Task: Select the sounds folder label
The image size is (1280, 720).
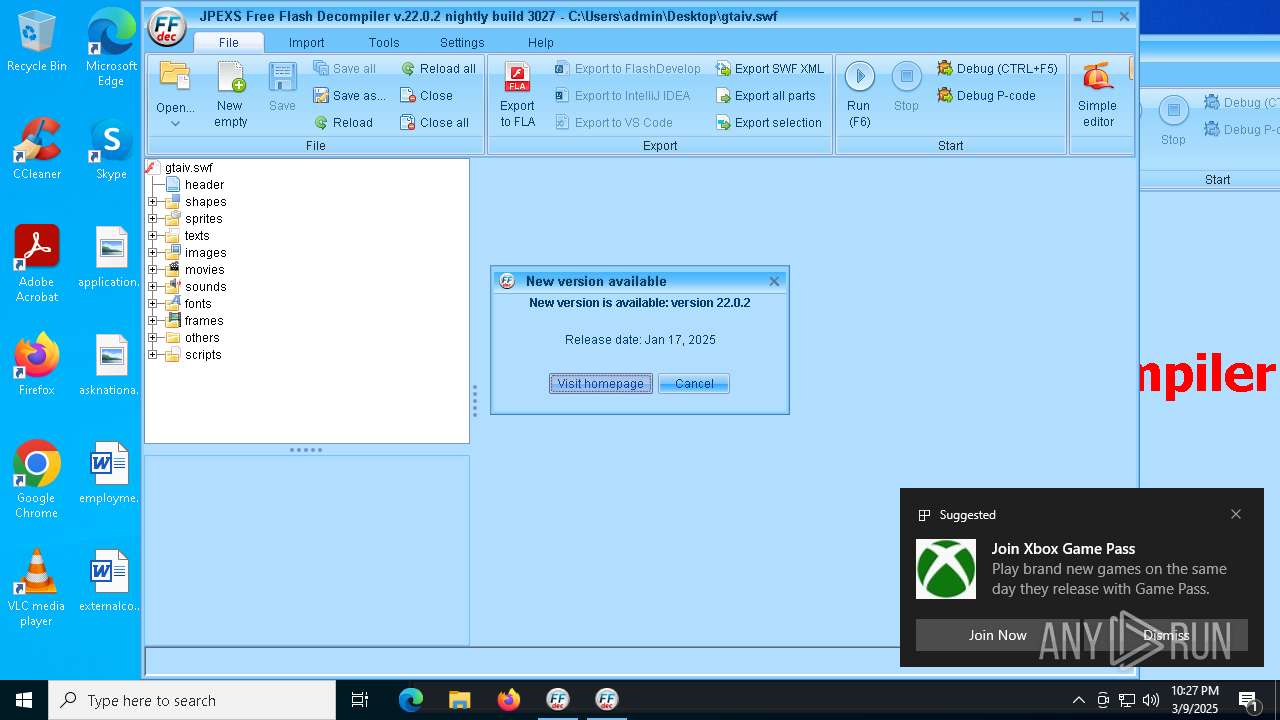Action: (x=205, y=287)
